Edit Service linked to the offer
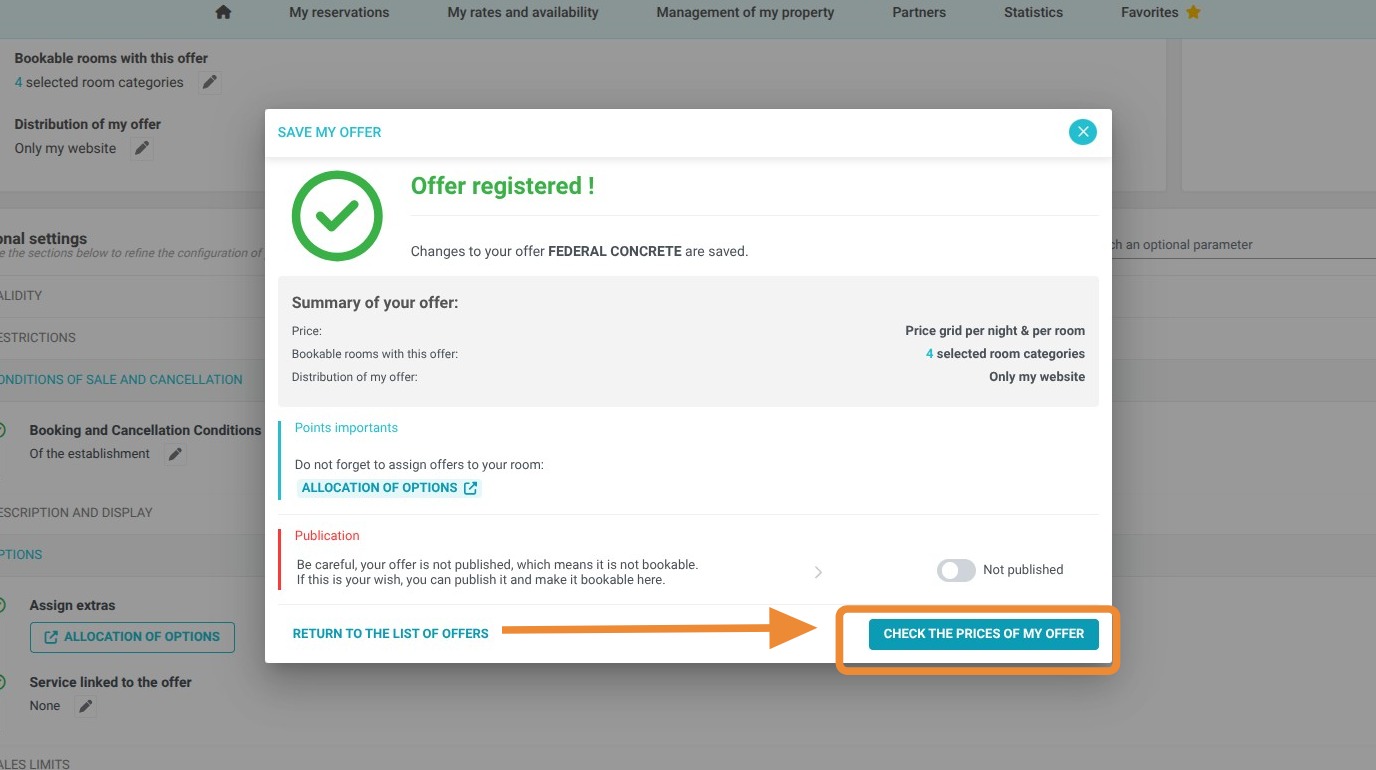1376x770 pixels. (86, 706)
